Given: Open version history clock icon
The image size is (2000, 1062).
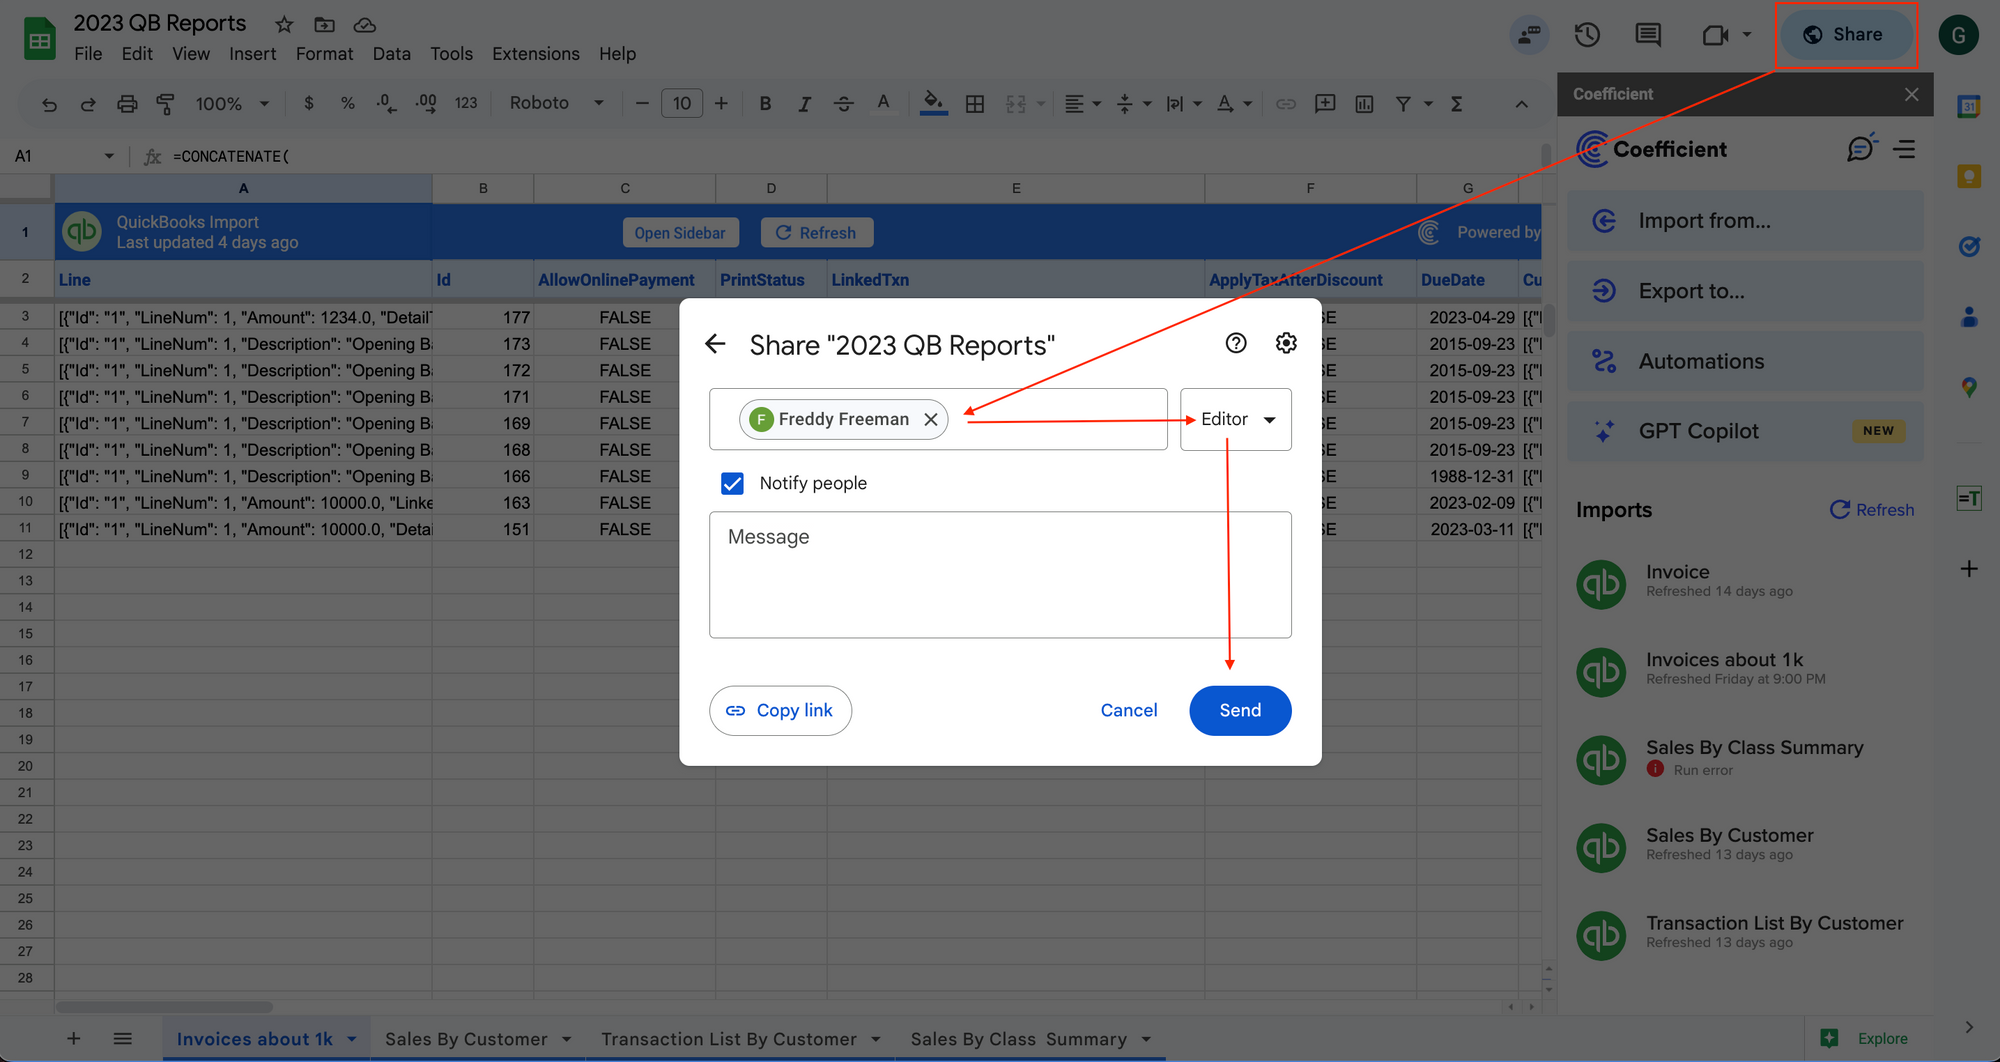Looking at the screenshot, I should point(1587,35).
